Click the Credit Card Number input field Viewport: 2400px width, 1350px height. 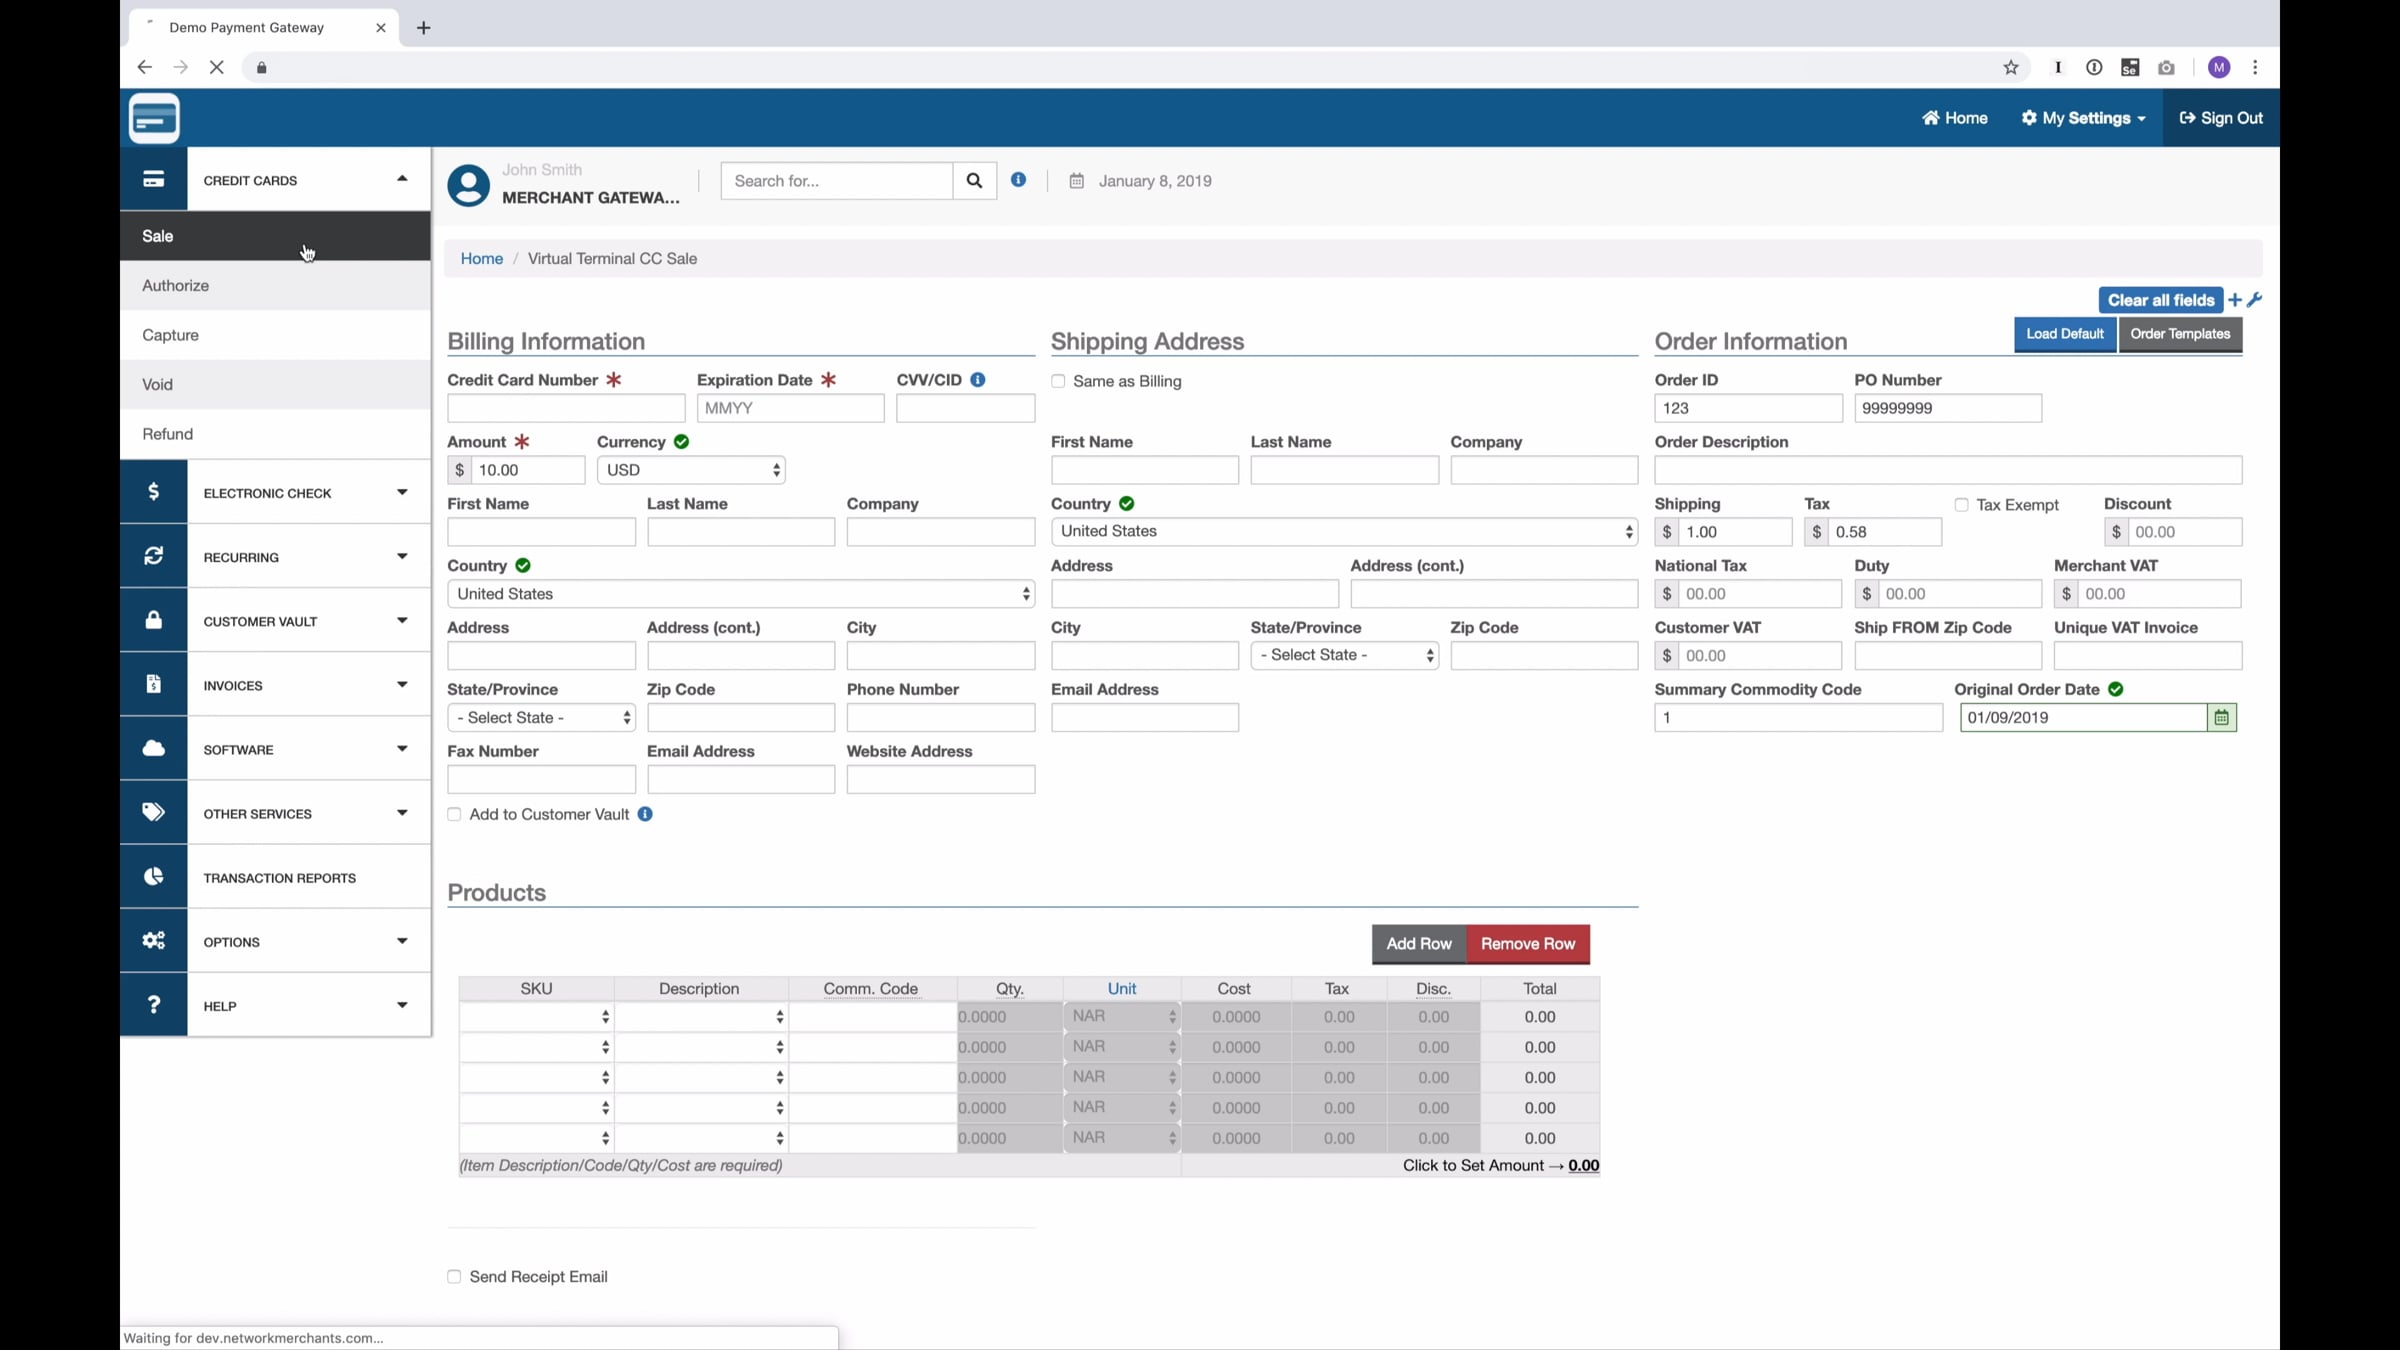click(x=566, y=408)
